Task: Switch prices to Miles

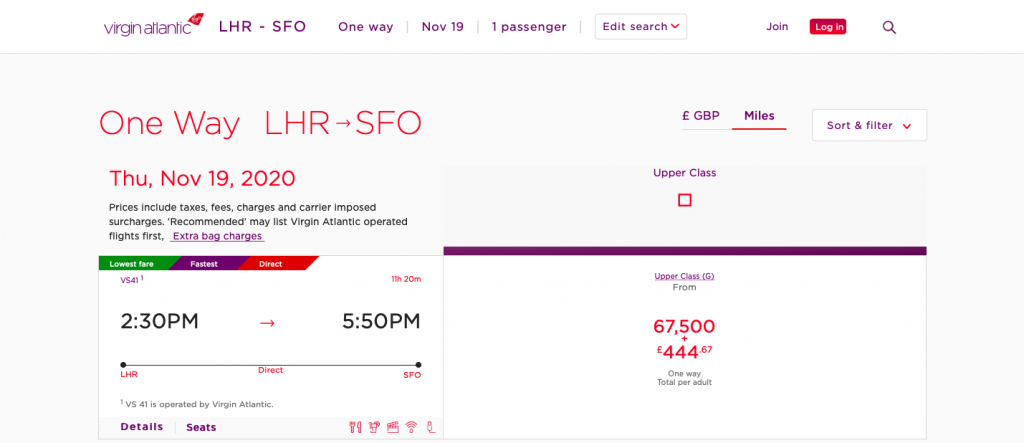Action: (x=759, y=116)
